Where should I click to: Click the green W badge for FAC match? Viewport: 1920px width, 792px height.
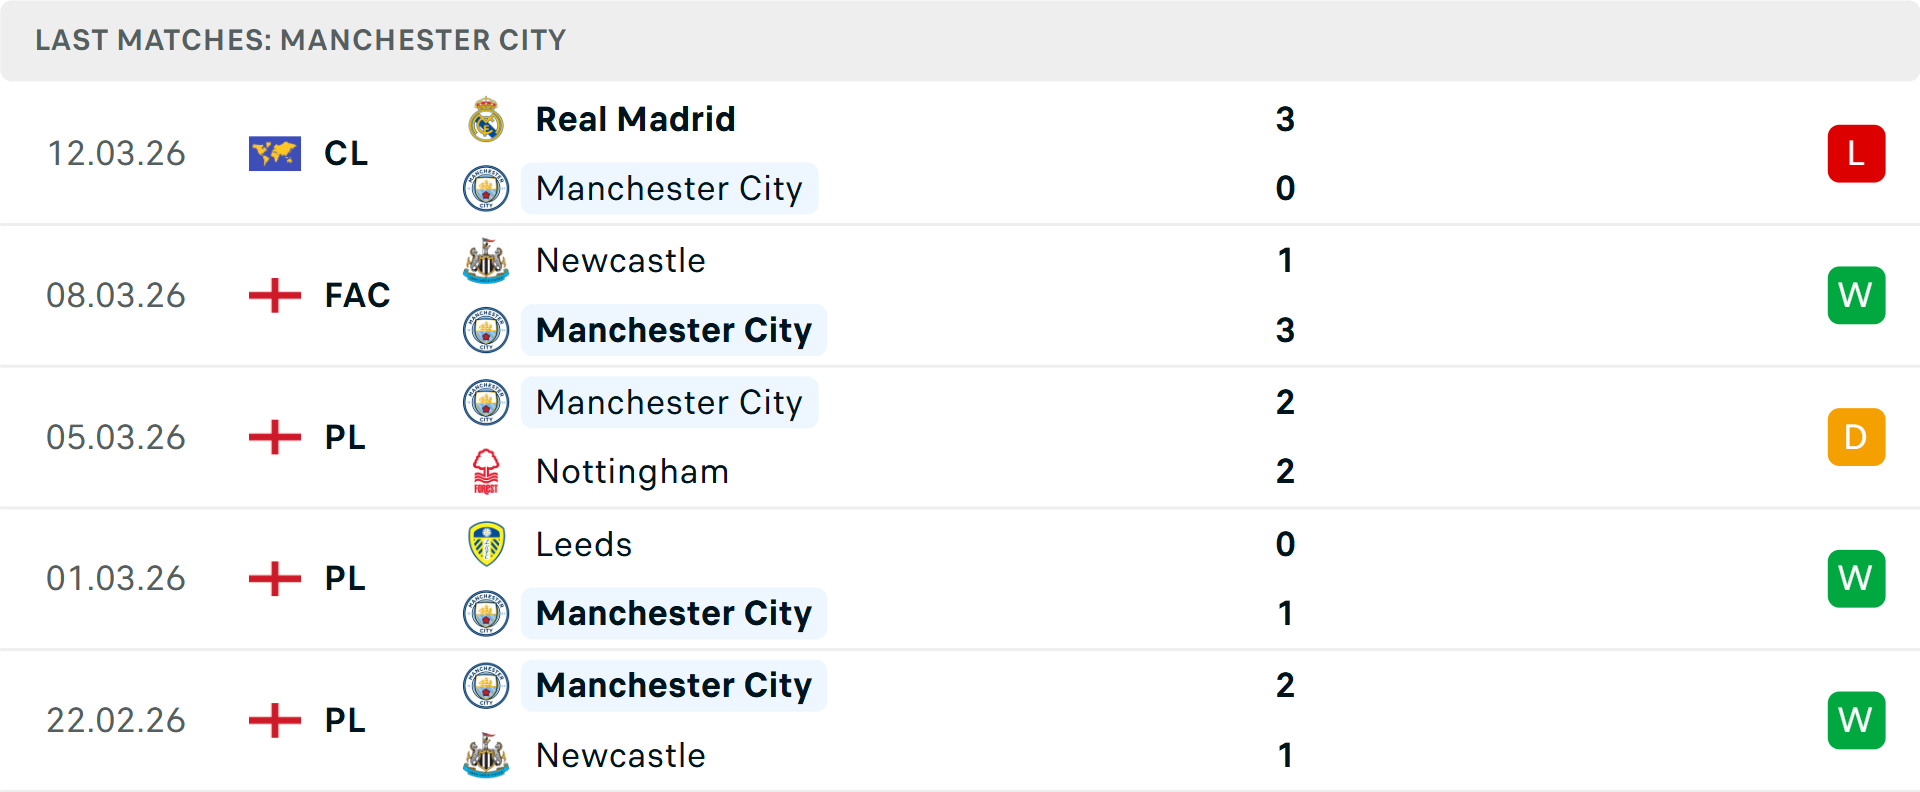coord(1855,296)
